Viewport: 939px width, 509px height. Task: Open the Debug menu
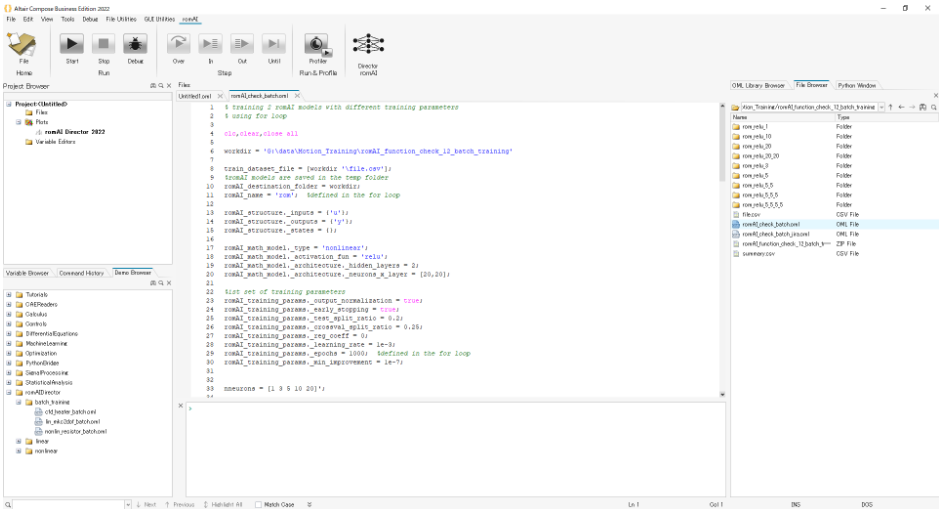[90, 19]
